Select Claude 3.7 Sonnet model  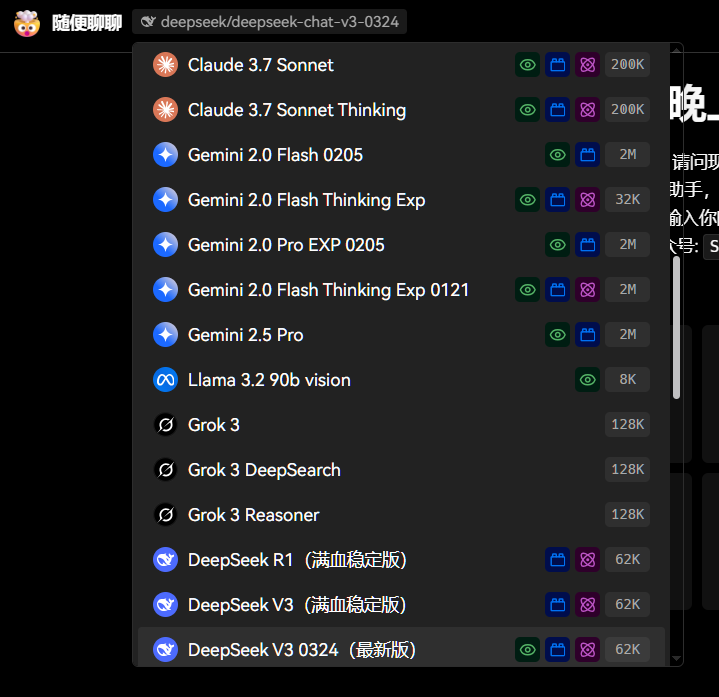pos(401,65)
